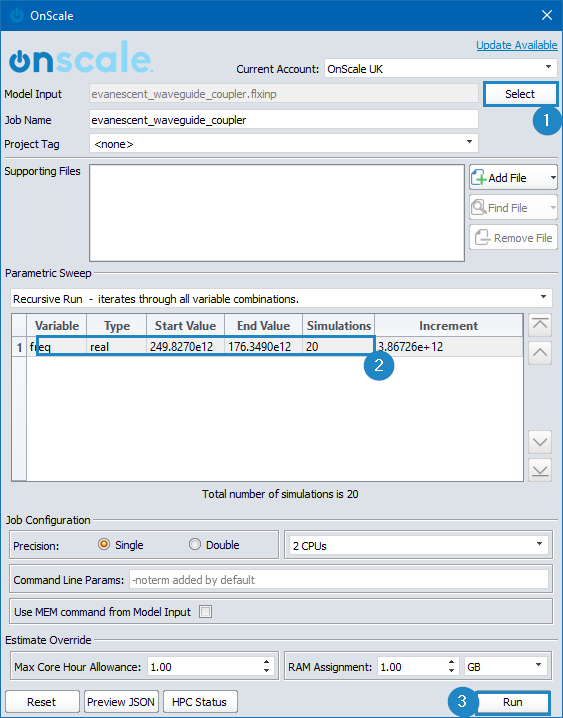The width and height of the screenshot is (563, 718).
Task: Click the Preview JSON button
Action: tap(121, 702)
